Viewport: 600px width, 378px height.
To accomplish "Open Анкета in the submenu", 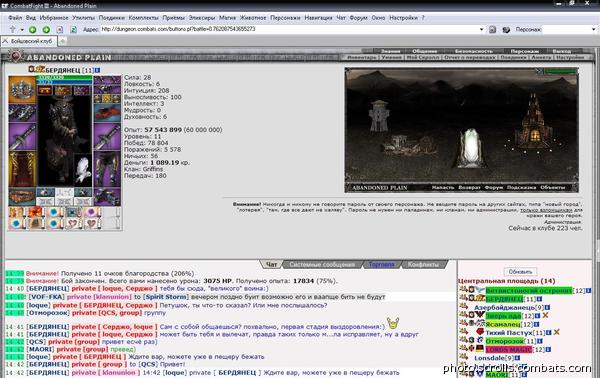I will [x=541, y=57].
